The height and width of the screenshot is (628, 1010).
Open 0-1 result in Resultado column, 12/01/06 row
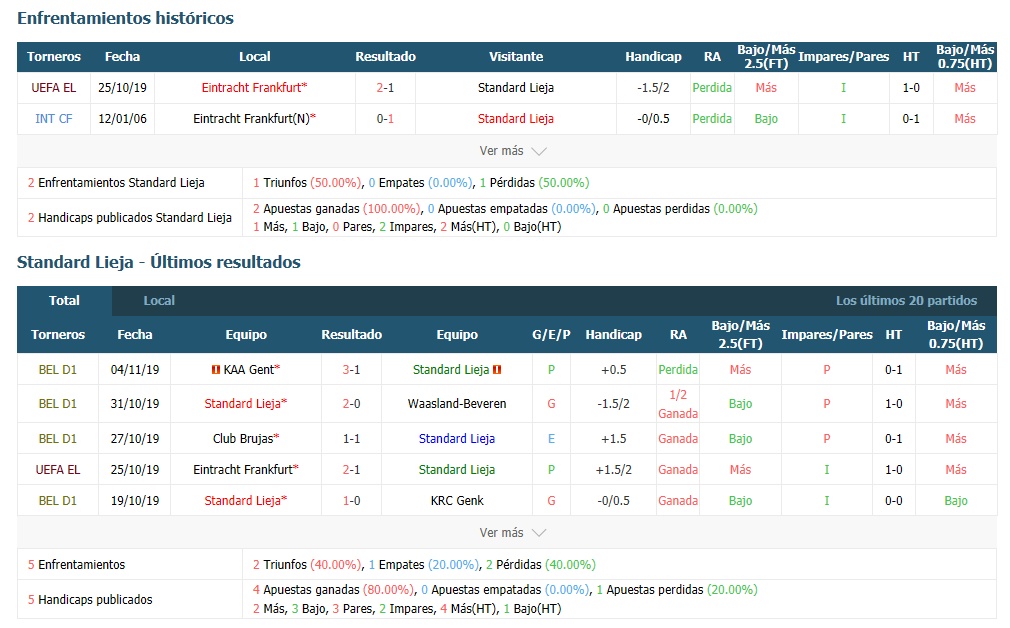tap(385, 119)
